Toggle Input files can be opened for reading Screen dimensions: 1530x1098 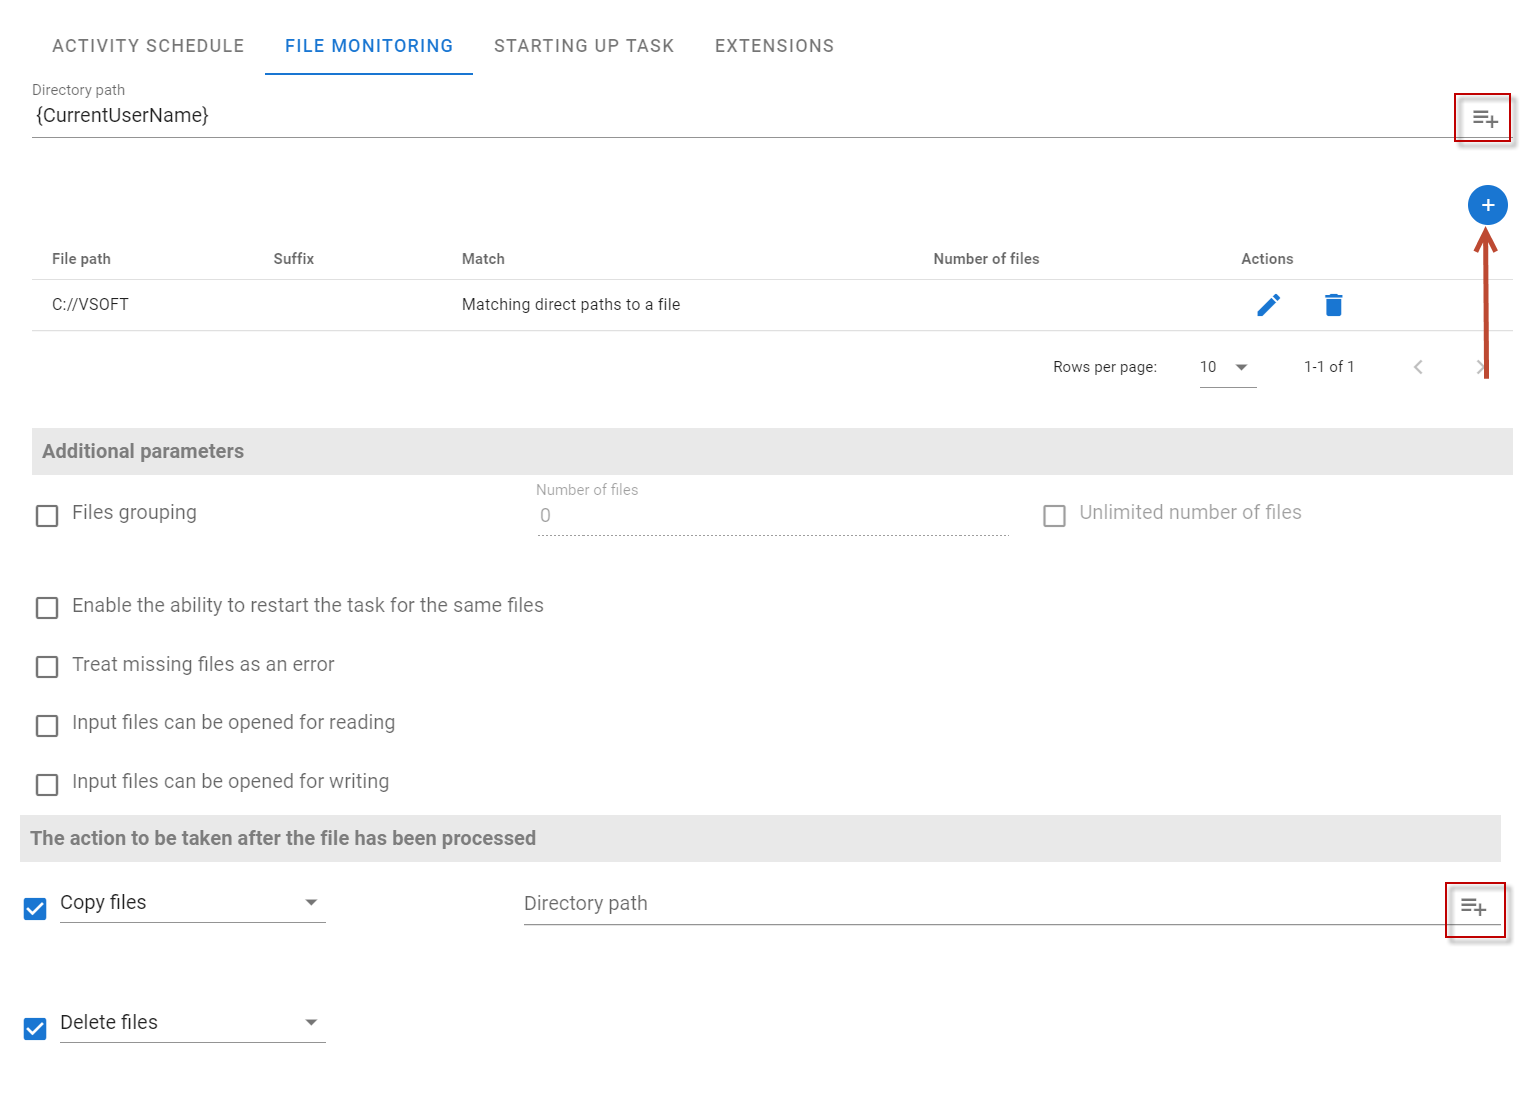[x=47, y=725]
